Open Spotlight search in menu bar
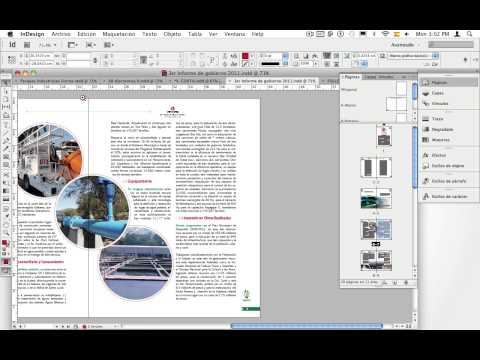 (x=469, y=34)
